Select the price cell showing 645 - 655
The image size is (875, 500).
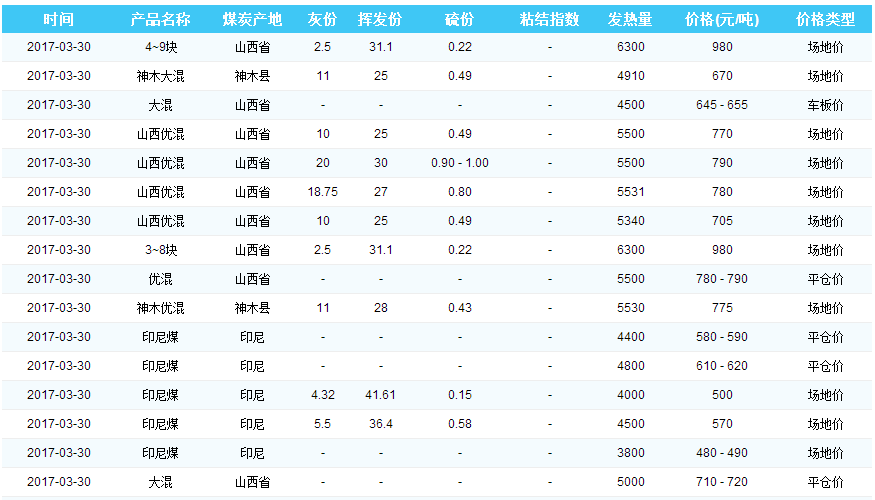[x=722, y=105]
